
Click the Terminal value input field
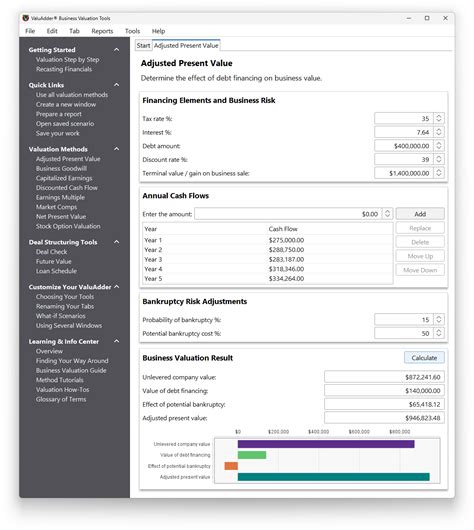(404, 173)
